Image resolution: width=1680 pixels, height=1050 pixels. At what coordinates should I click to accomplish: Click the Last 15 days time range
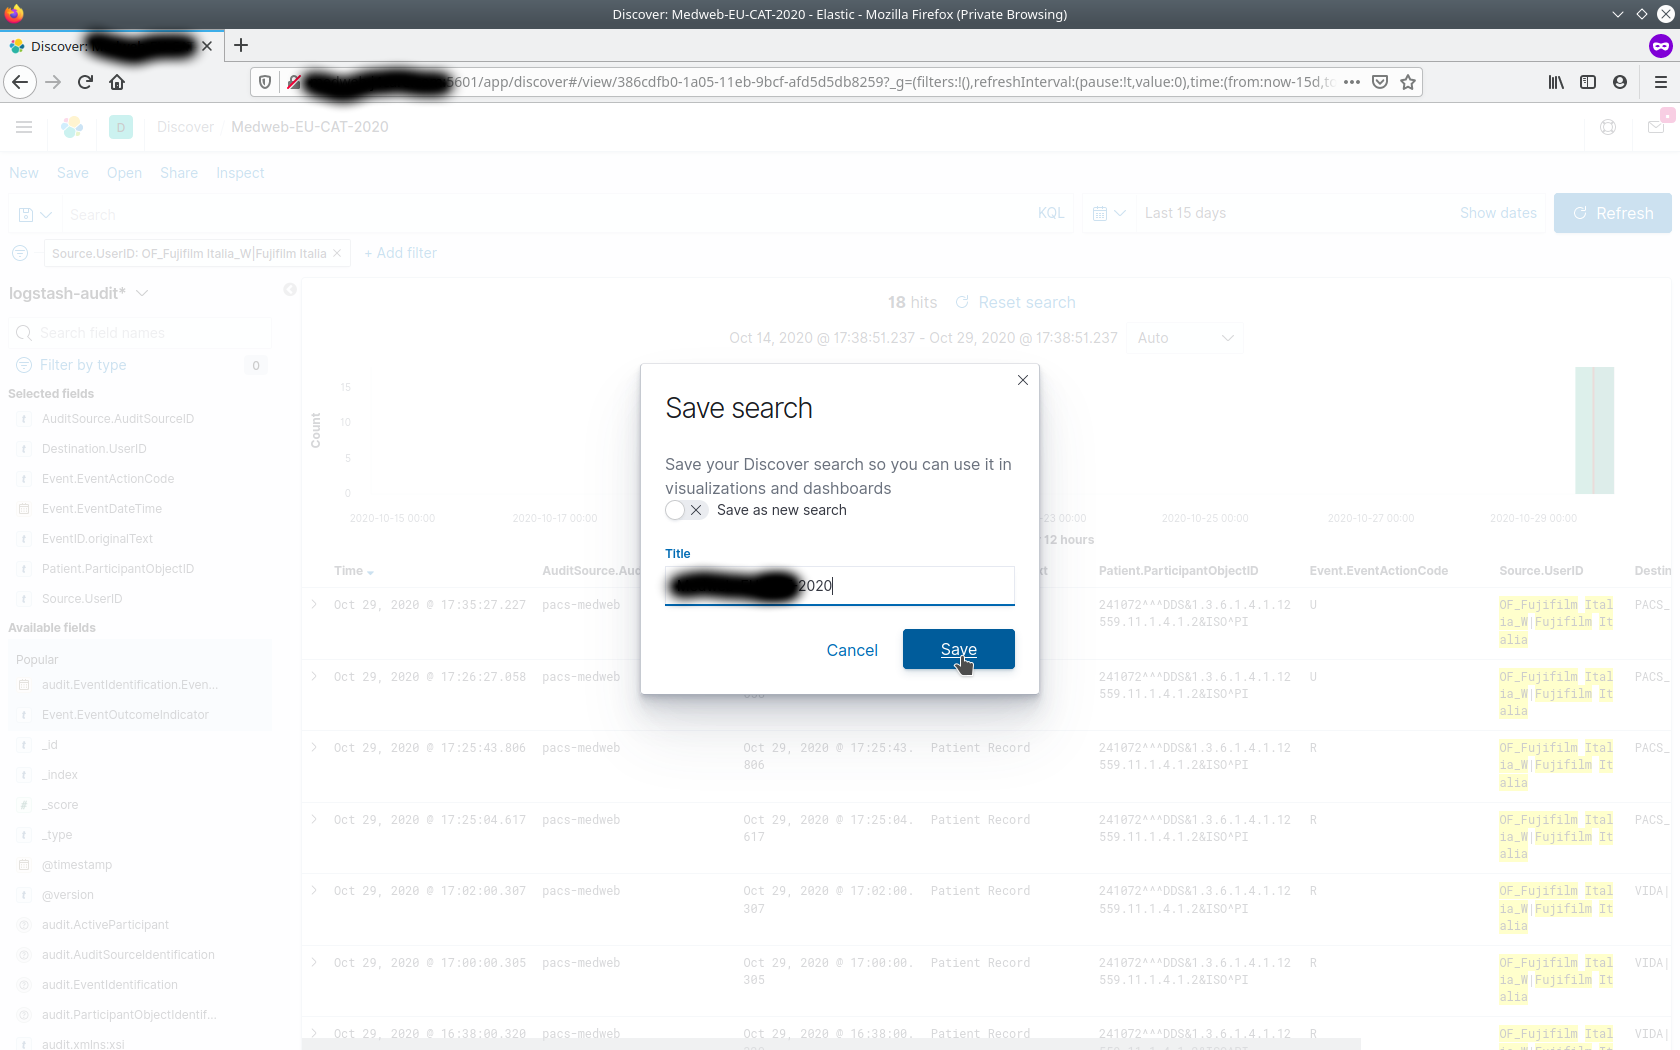pos(1185,213)
